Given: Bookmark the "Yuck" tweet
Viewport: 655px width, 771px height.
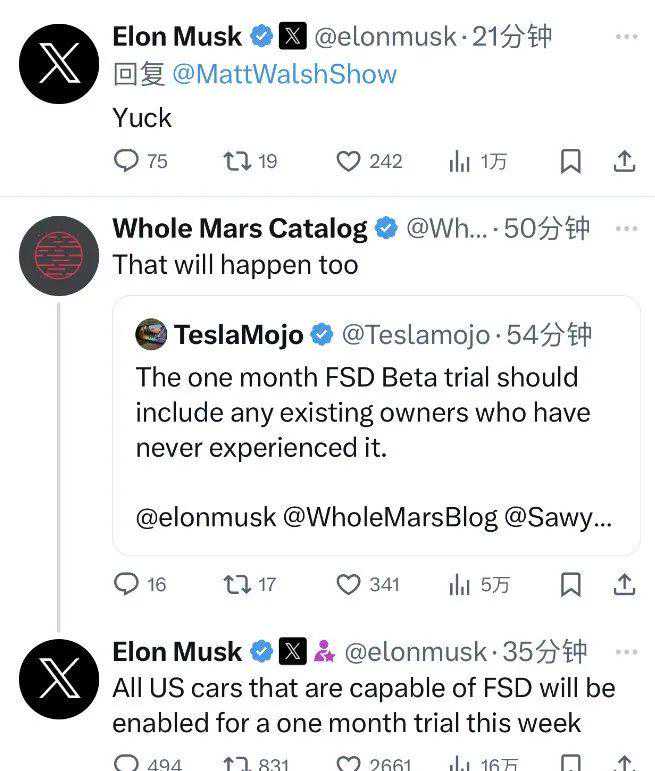Looking at the screenshot, I should pos(570,161).
